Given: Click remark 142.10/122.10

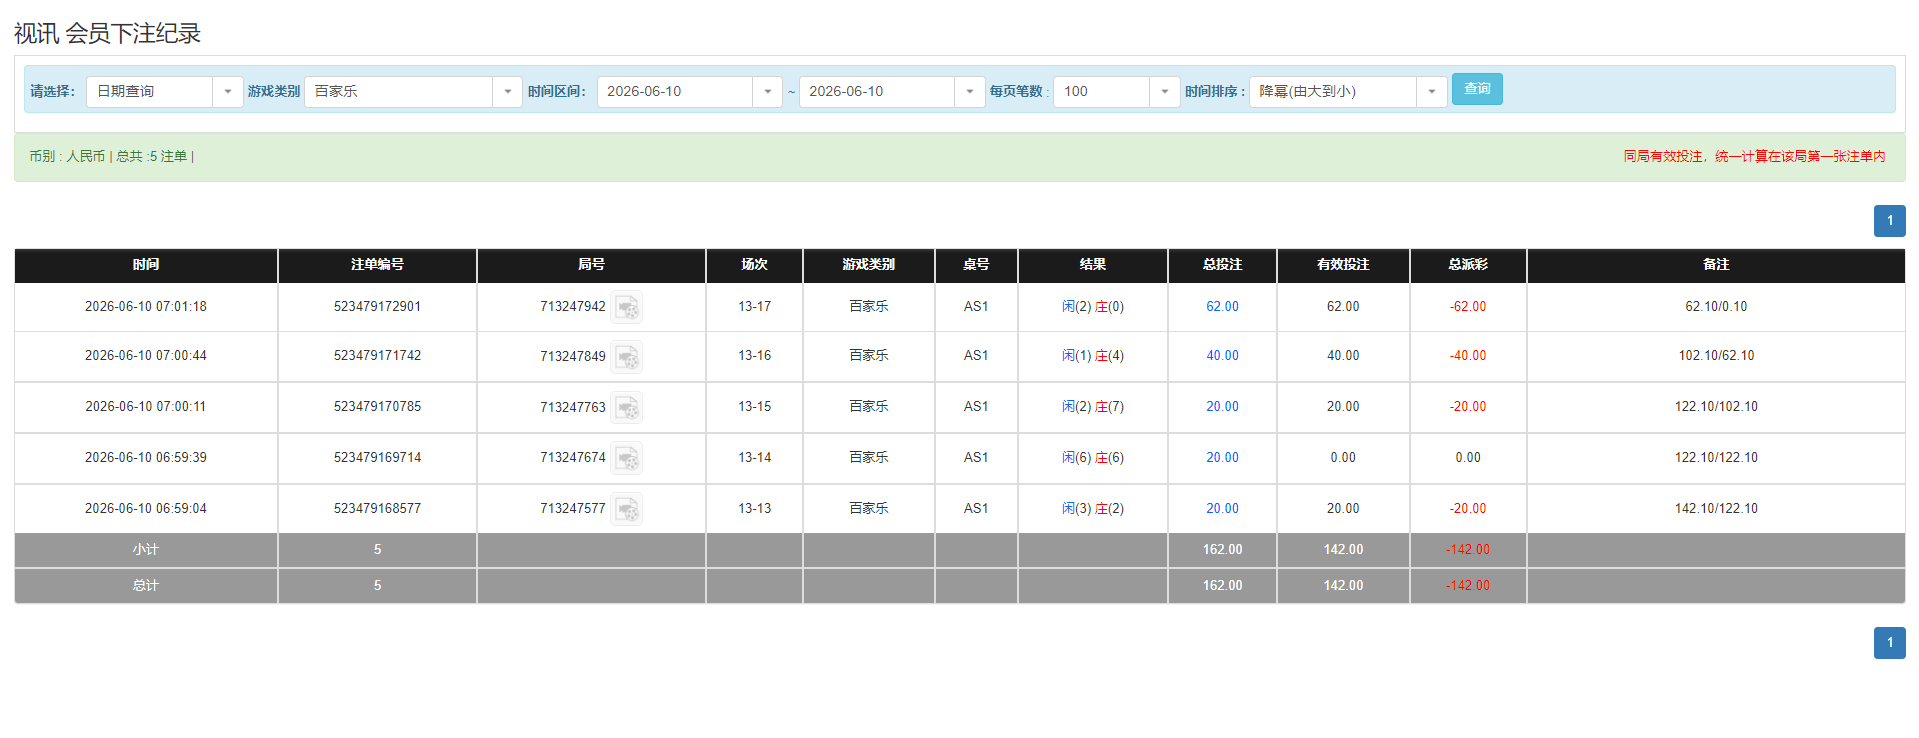Looking at the screenshot, I should [x=1716, y=509].
